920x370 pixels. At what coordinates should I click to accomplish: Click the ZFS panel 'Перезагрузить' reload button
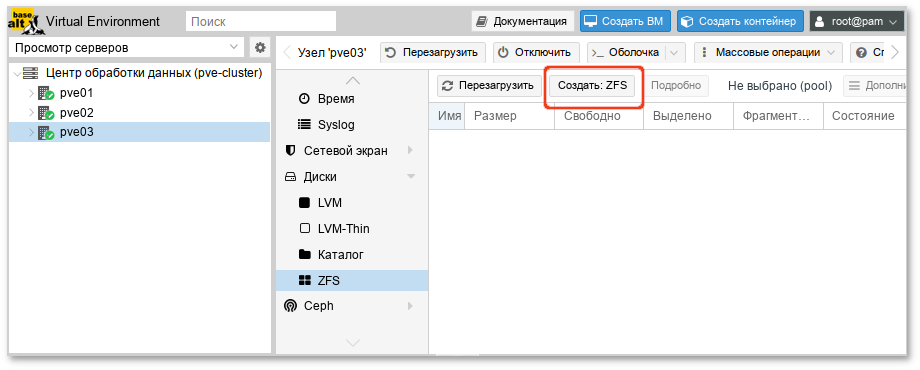pyautogui.click(x=489, y=86)
